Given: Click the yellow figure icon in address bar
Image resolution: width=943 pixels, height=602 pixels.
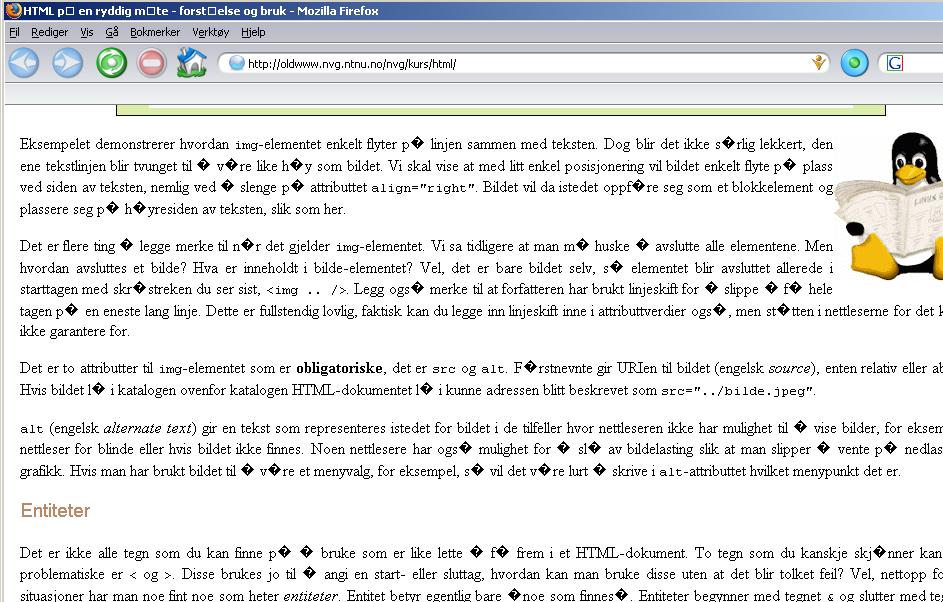Looking at the screenshot, I should (x=818, y=63).
